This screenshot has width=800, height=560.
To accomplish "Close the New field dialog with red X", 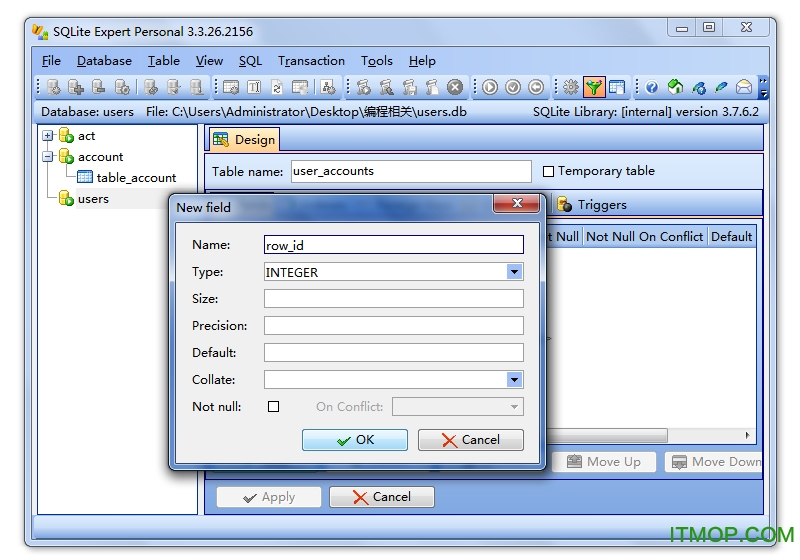I will [516, 203].
